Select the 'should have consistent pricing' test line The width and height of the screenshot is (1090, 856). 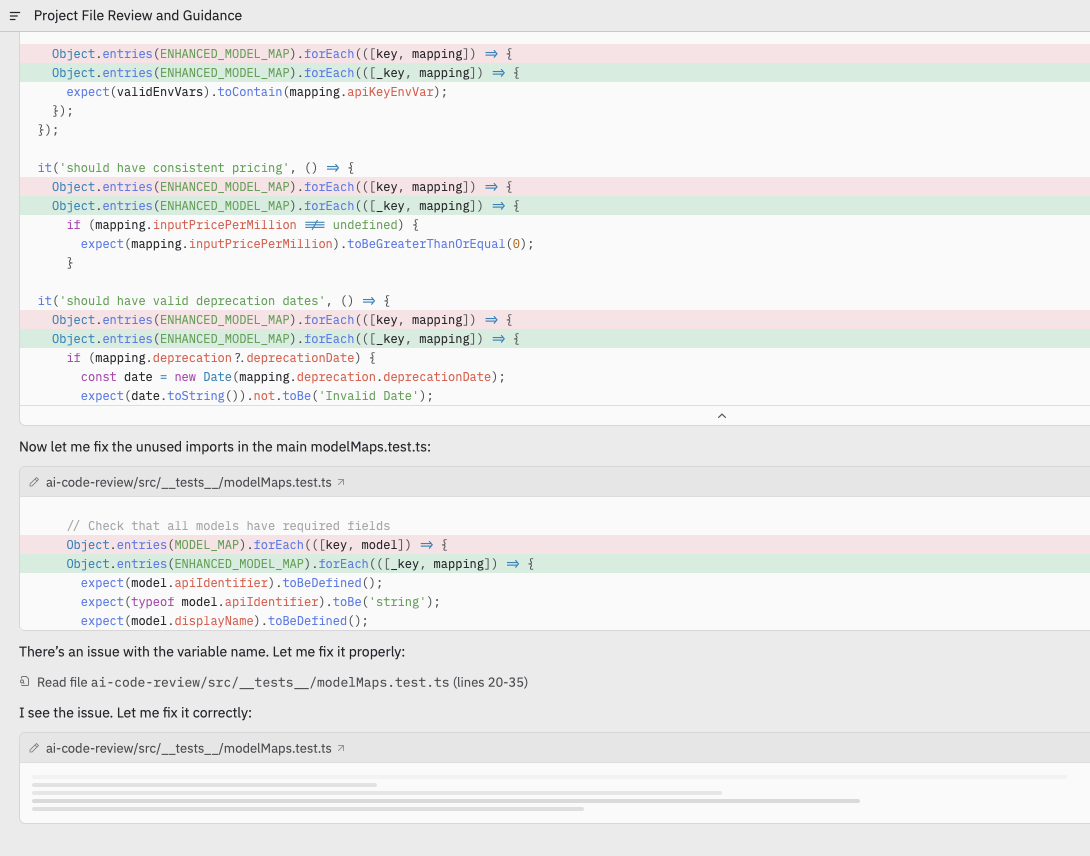[x=195, y=167]
